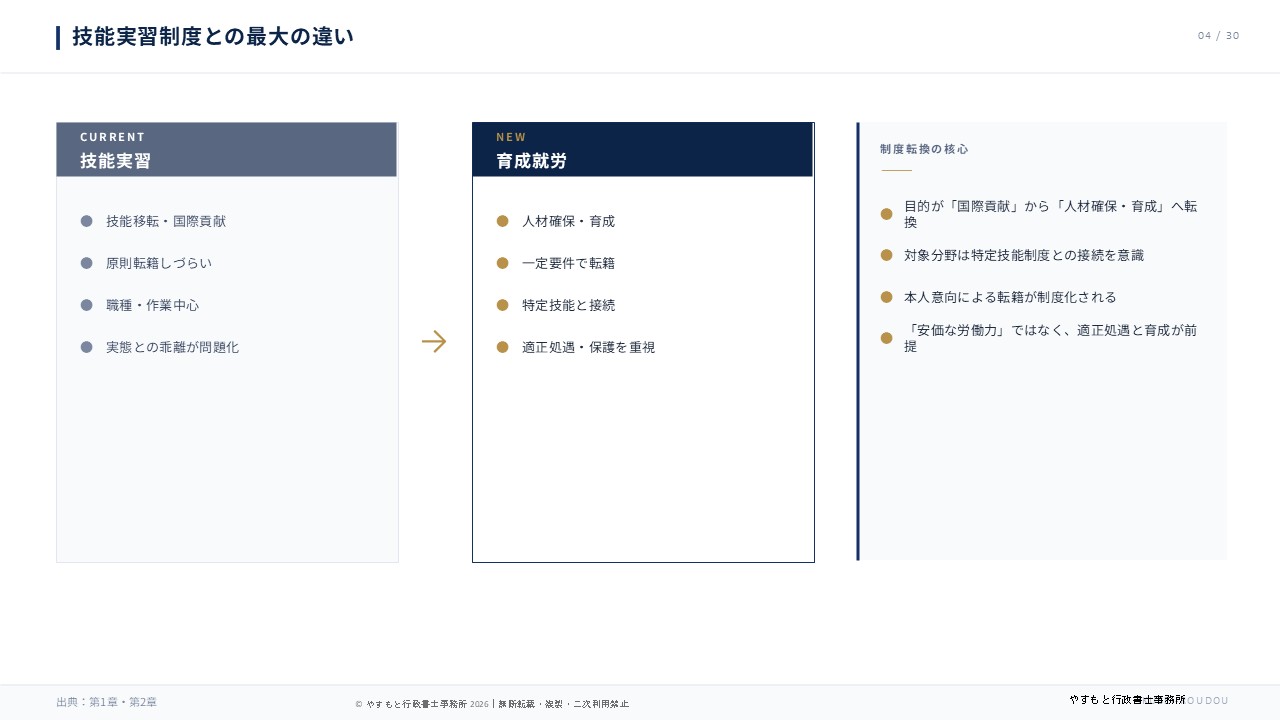Click the slide title 技能実習制度との最大の違い
1280x720 pixels.
tap(213, 37)
